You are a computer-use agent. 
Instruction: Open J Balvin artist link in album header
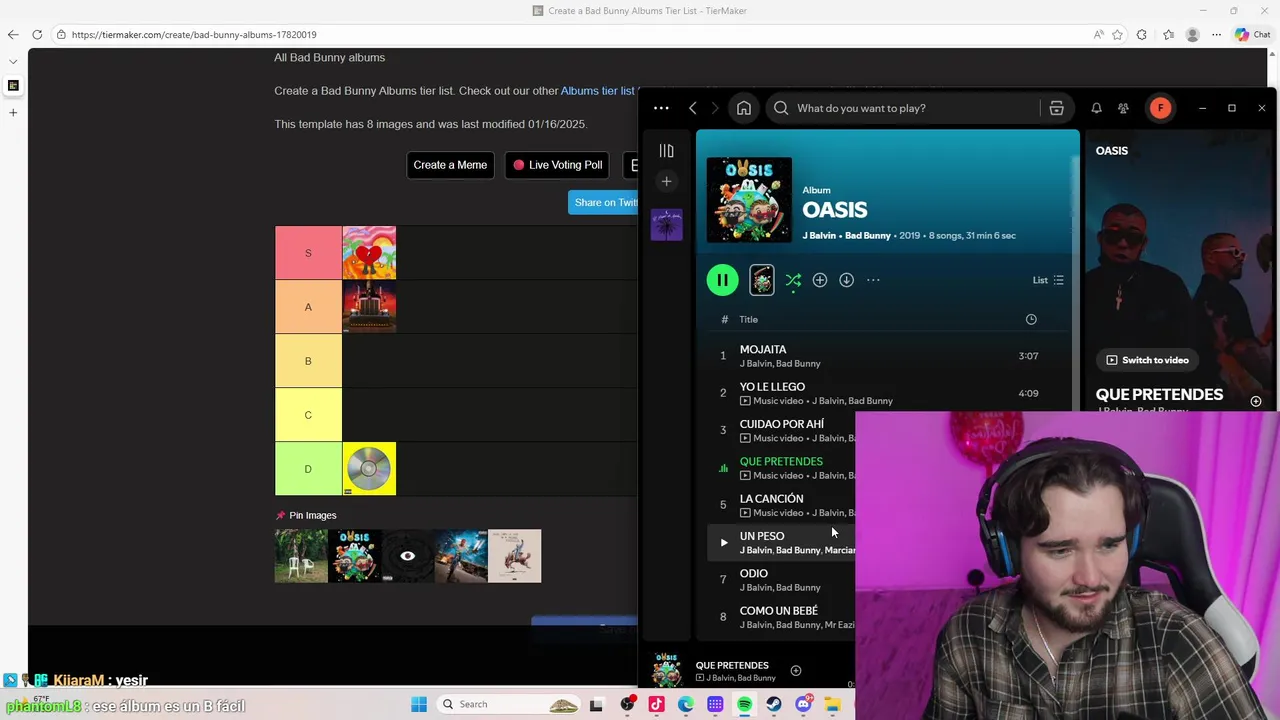pyautogui.click(x=819, y=236)
